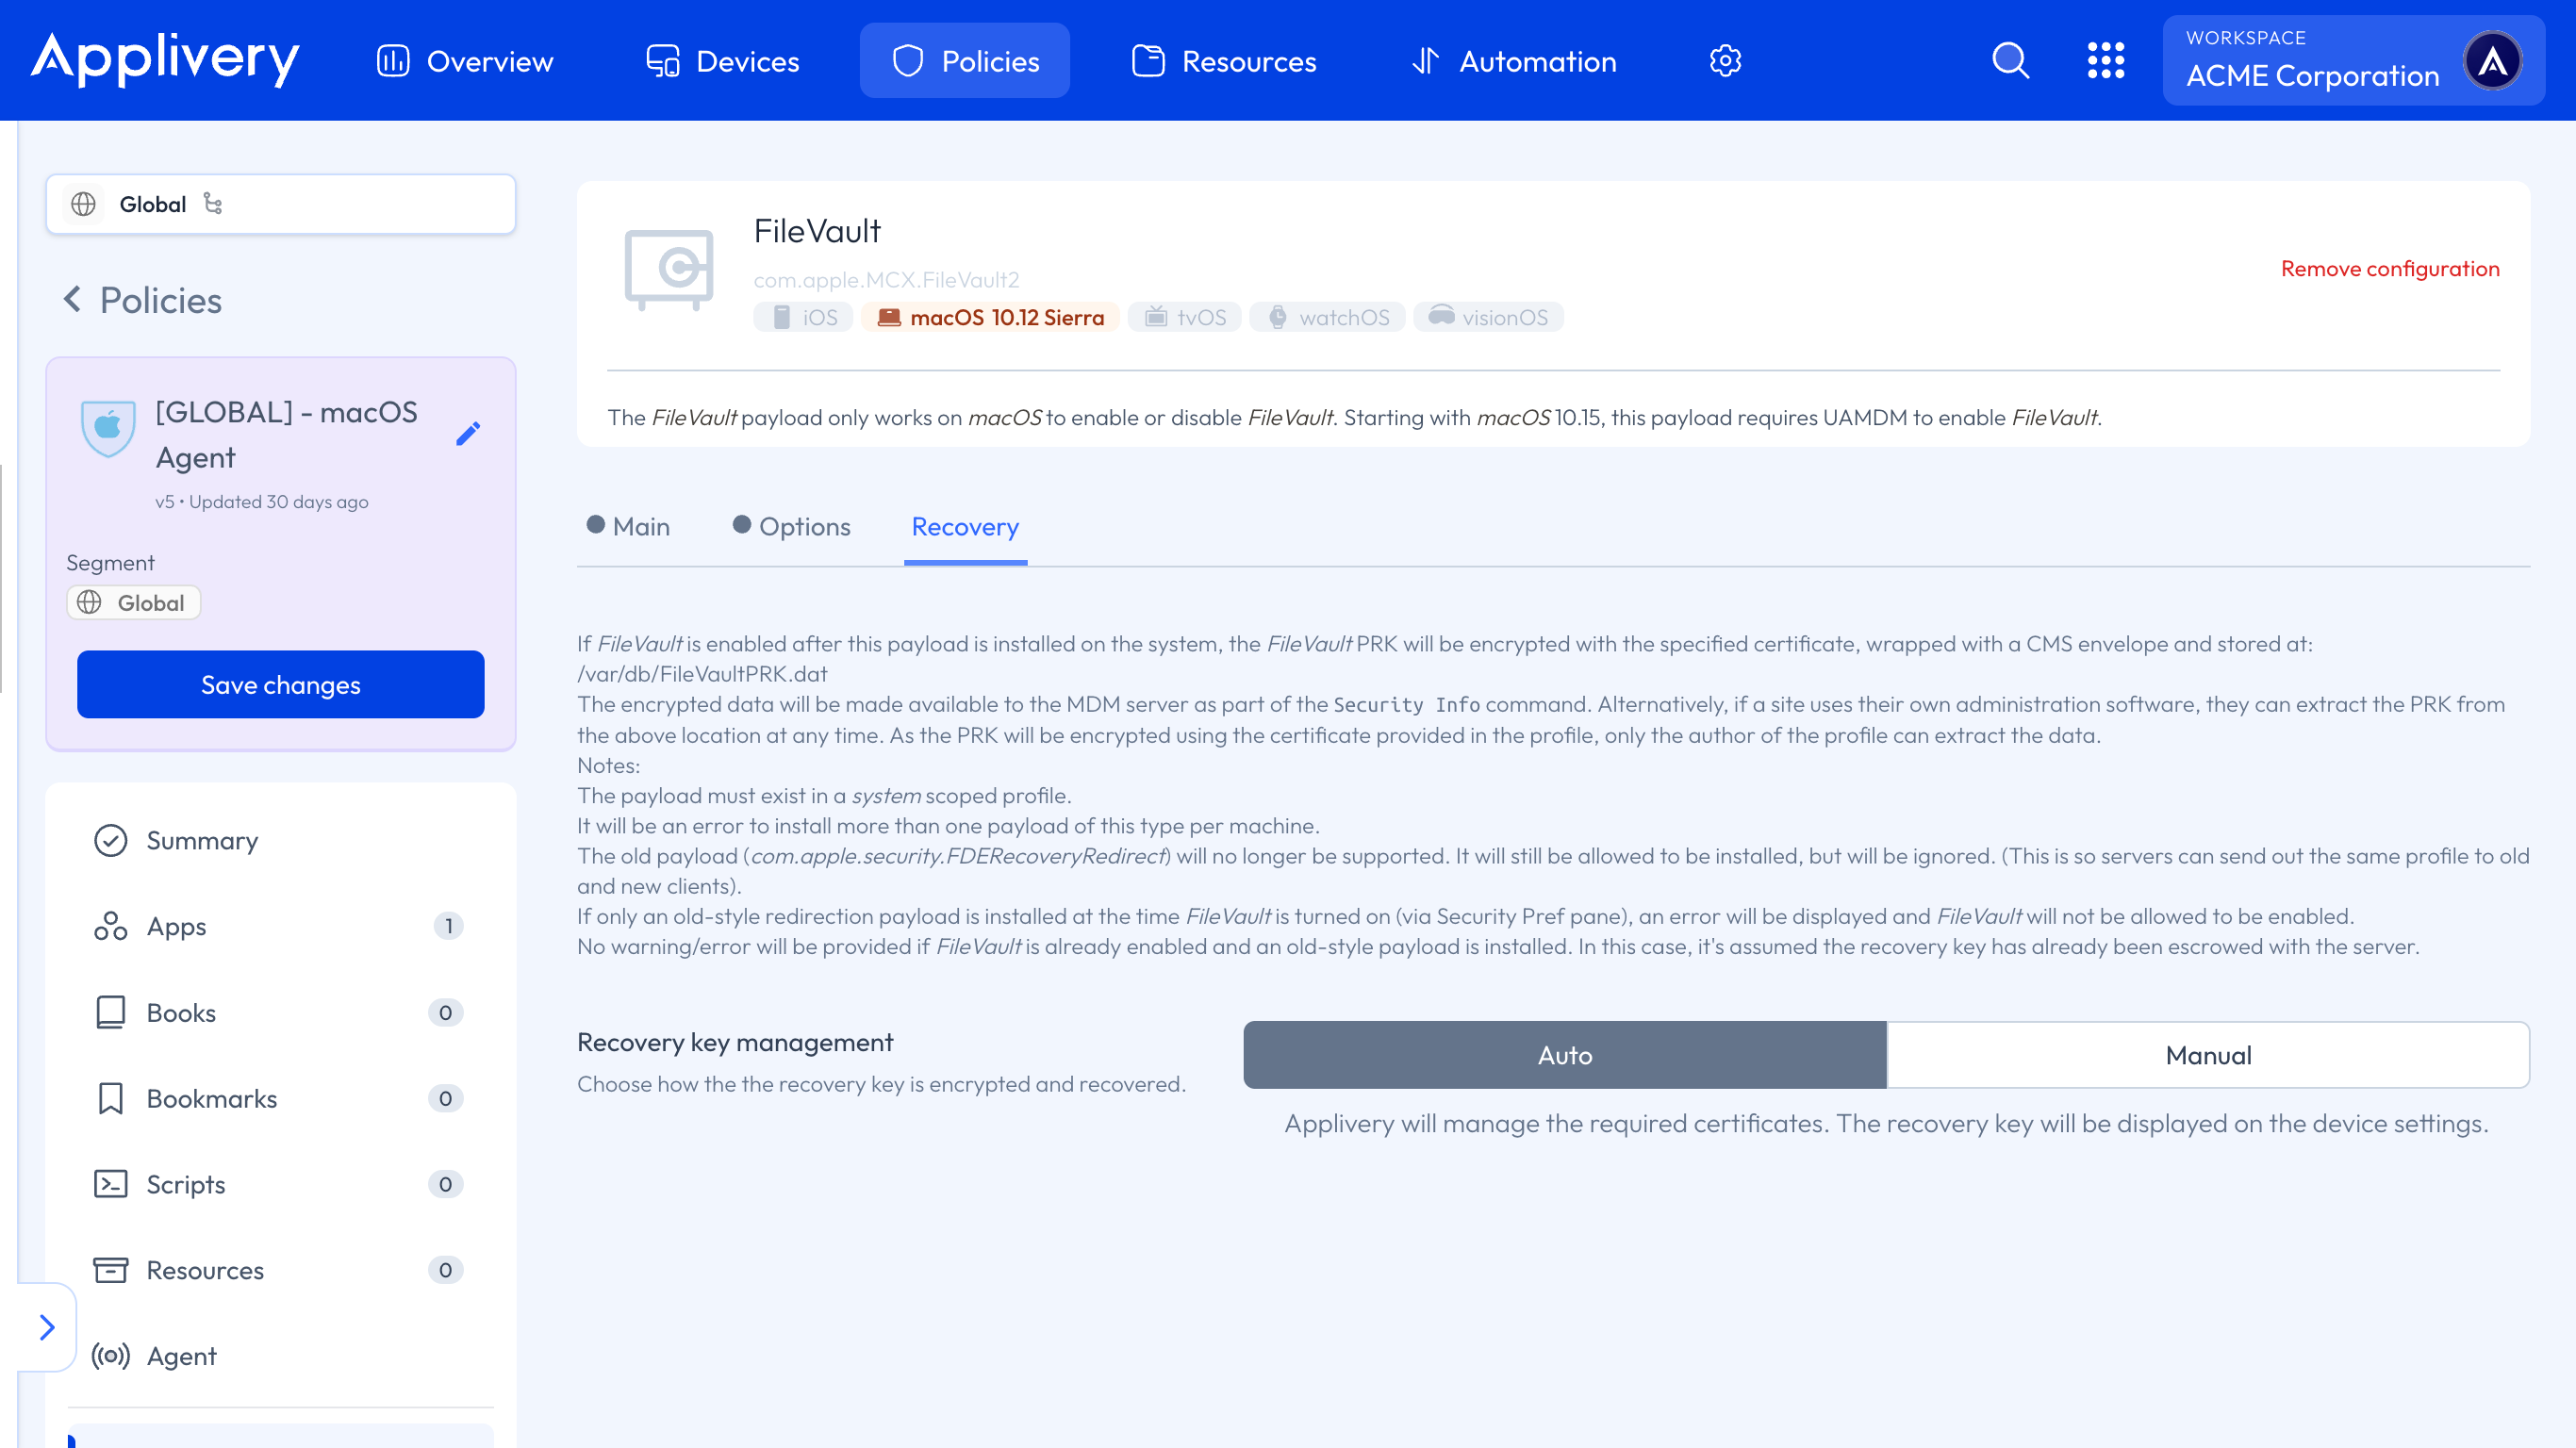
Task: Click the FileVault heading text
Action: [817, 231]
